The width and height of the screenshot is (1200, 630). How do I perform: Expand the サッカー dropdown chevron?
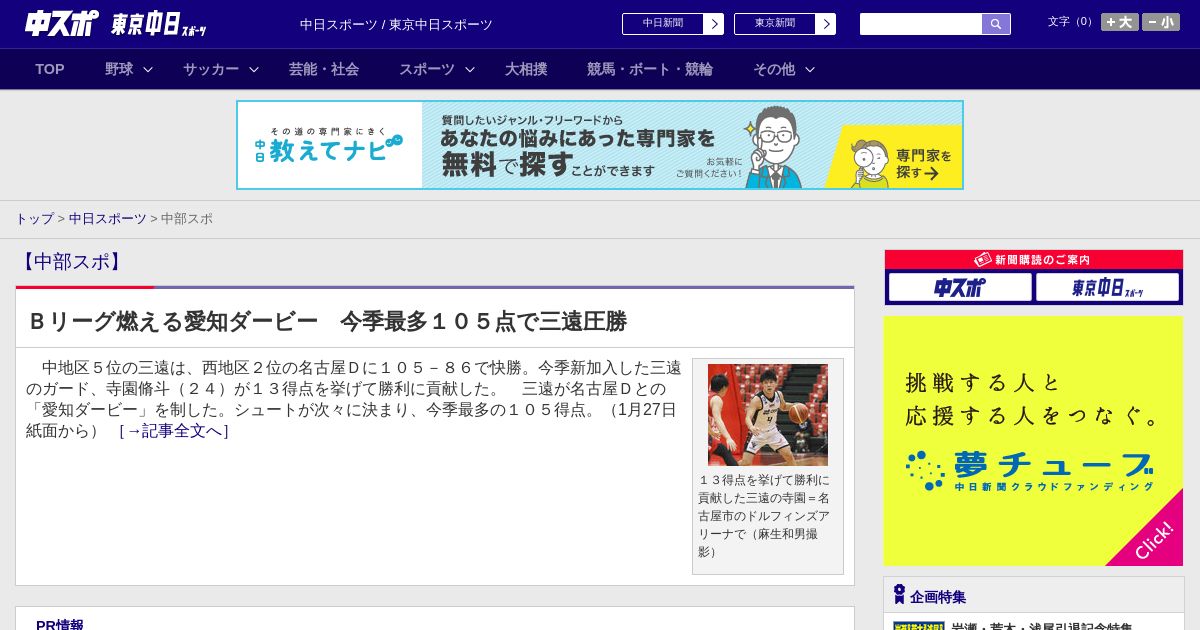click(x=254, y=70)
